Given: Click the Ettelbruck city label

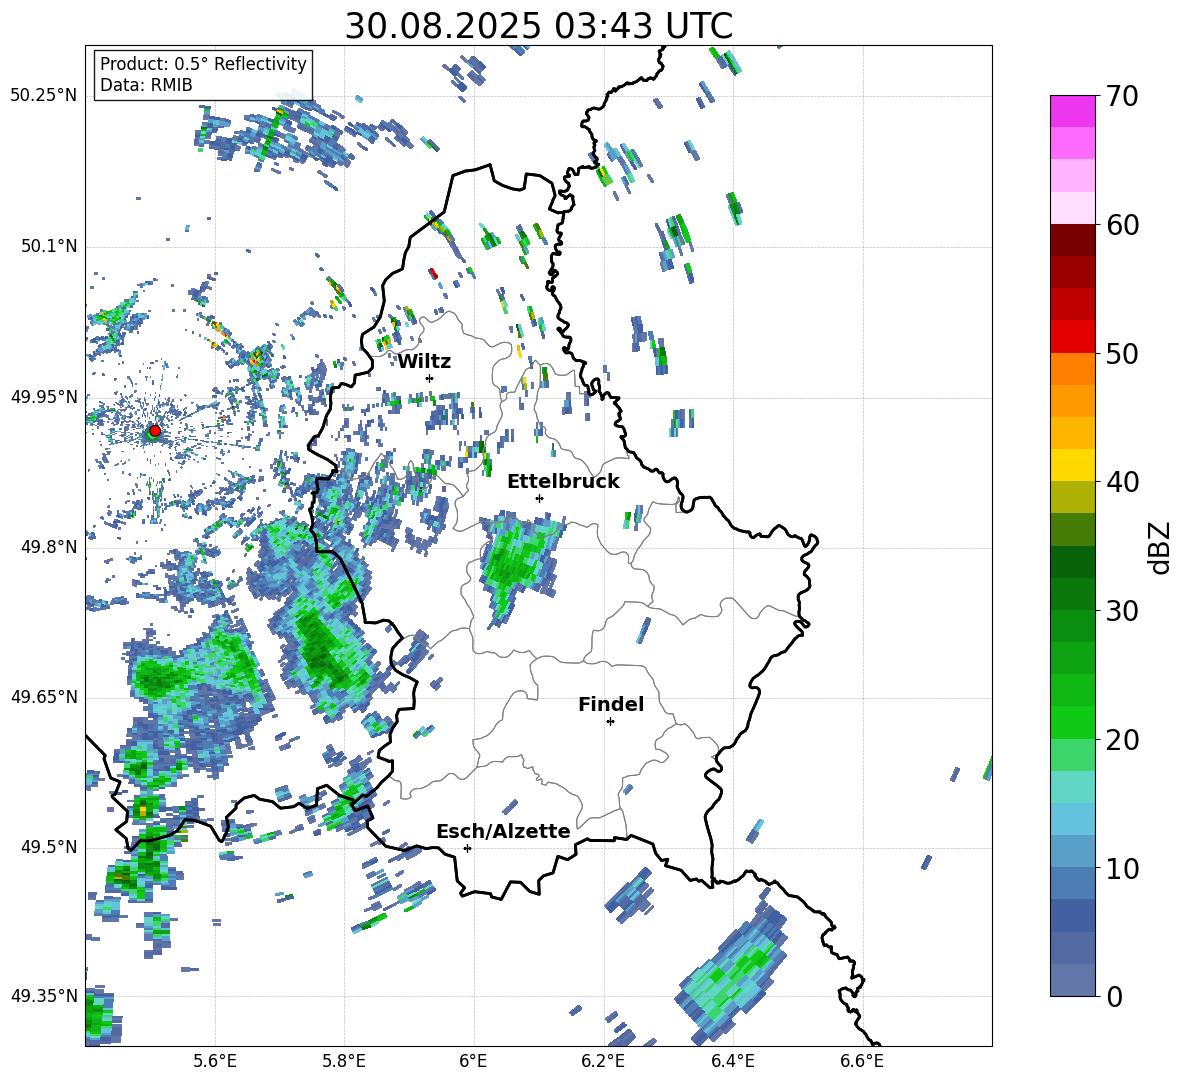Looking at the screenshot, I should coord(563,482).
